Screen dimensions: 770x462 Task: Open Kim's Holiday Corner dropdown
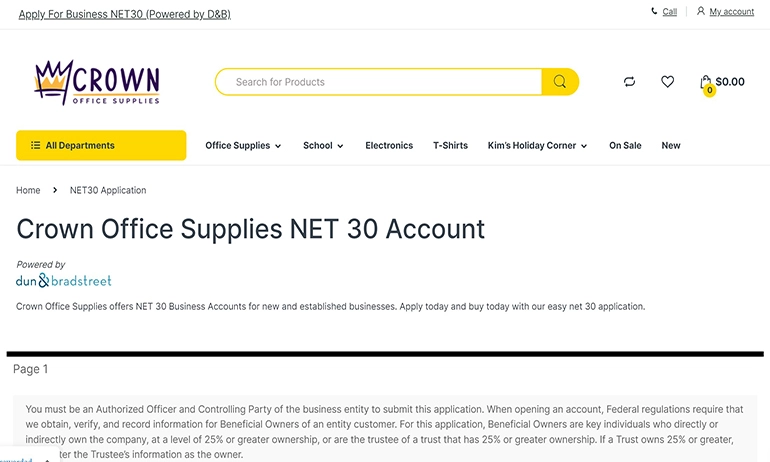coord(537,145)
